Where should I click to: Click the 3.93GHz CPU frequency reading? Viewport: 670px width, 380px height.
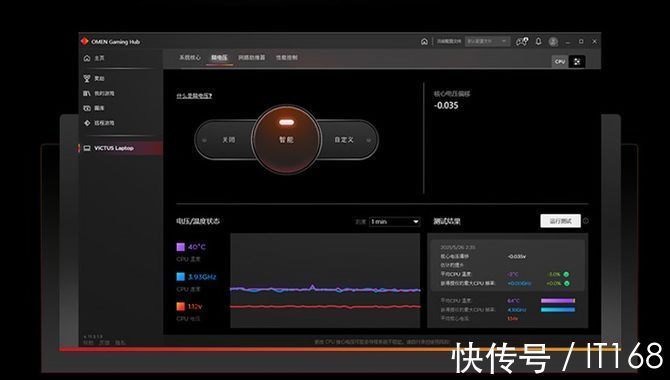tap(202, 277)
